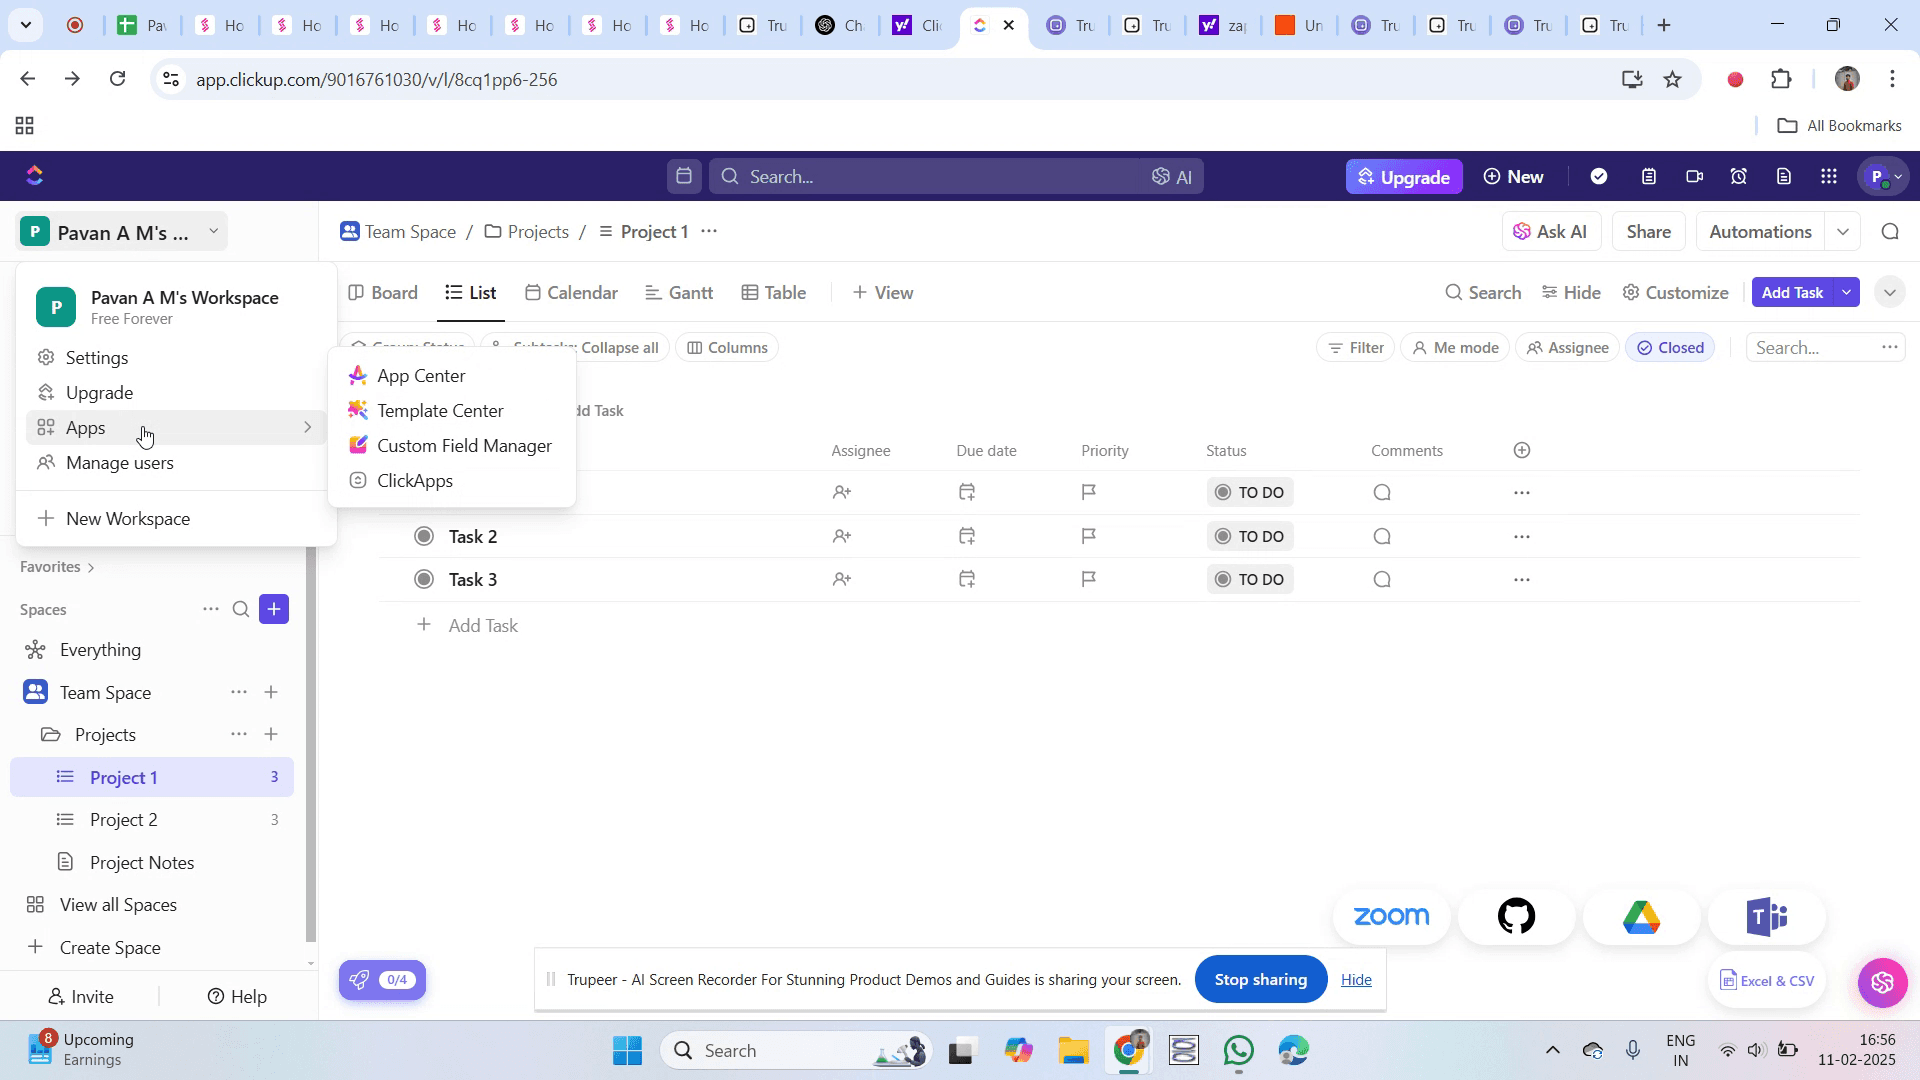Select ClickApps from the Apps submenu
Screen dimensions: 1920x1080
click(414, 480)
